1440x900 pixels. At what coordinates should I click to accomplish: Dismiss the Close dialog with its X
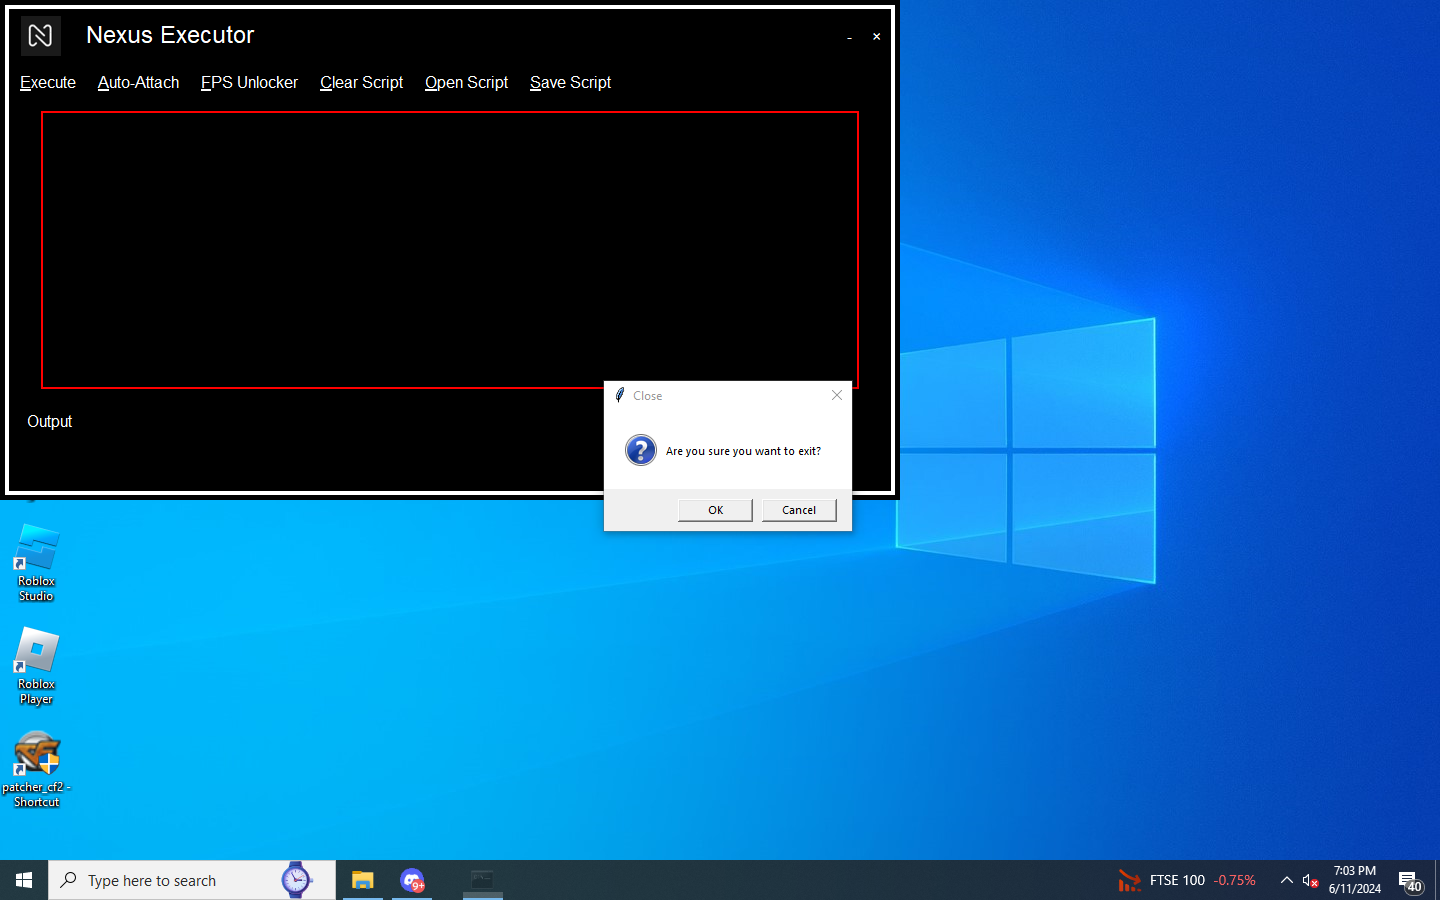point(837,395)
